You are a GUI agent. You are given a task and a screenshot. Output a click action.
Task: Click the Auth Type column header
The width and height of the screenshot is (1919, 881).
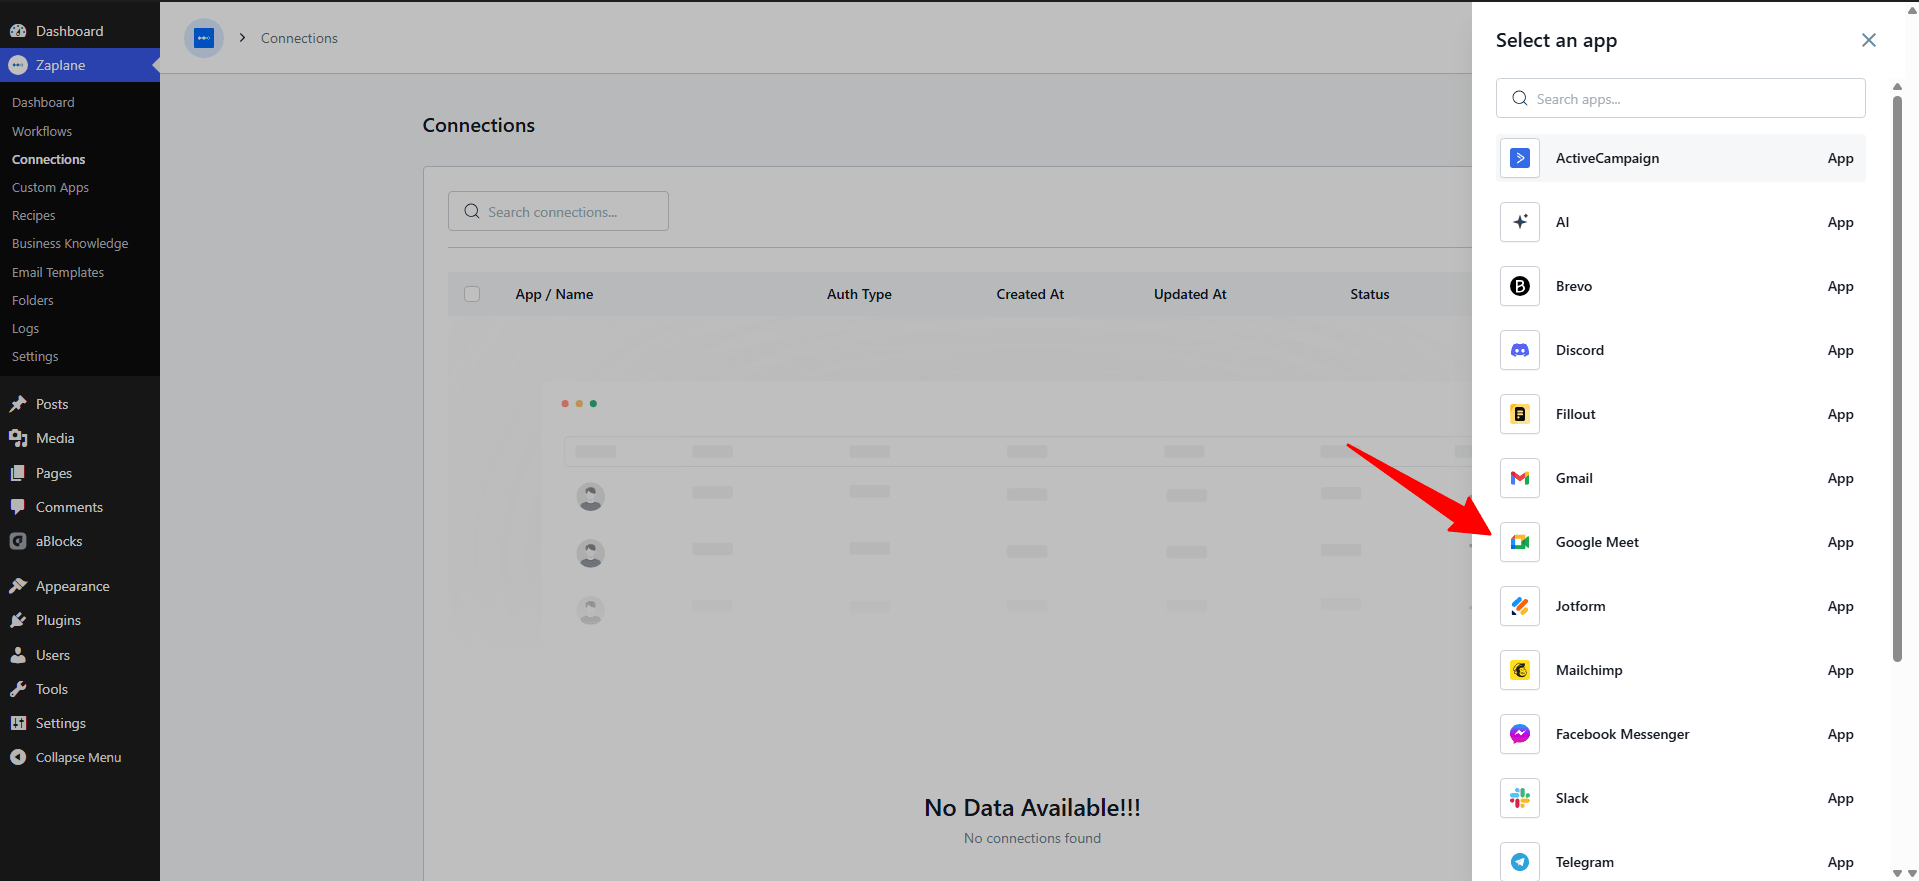859,294
